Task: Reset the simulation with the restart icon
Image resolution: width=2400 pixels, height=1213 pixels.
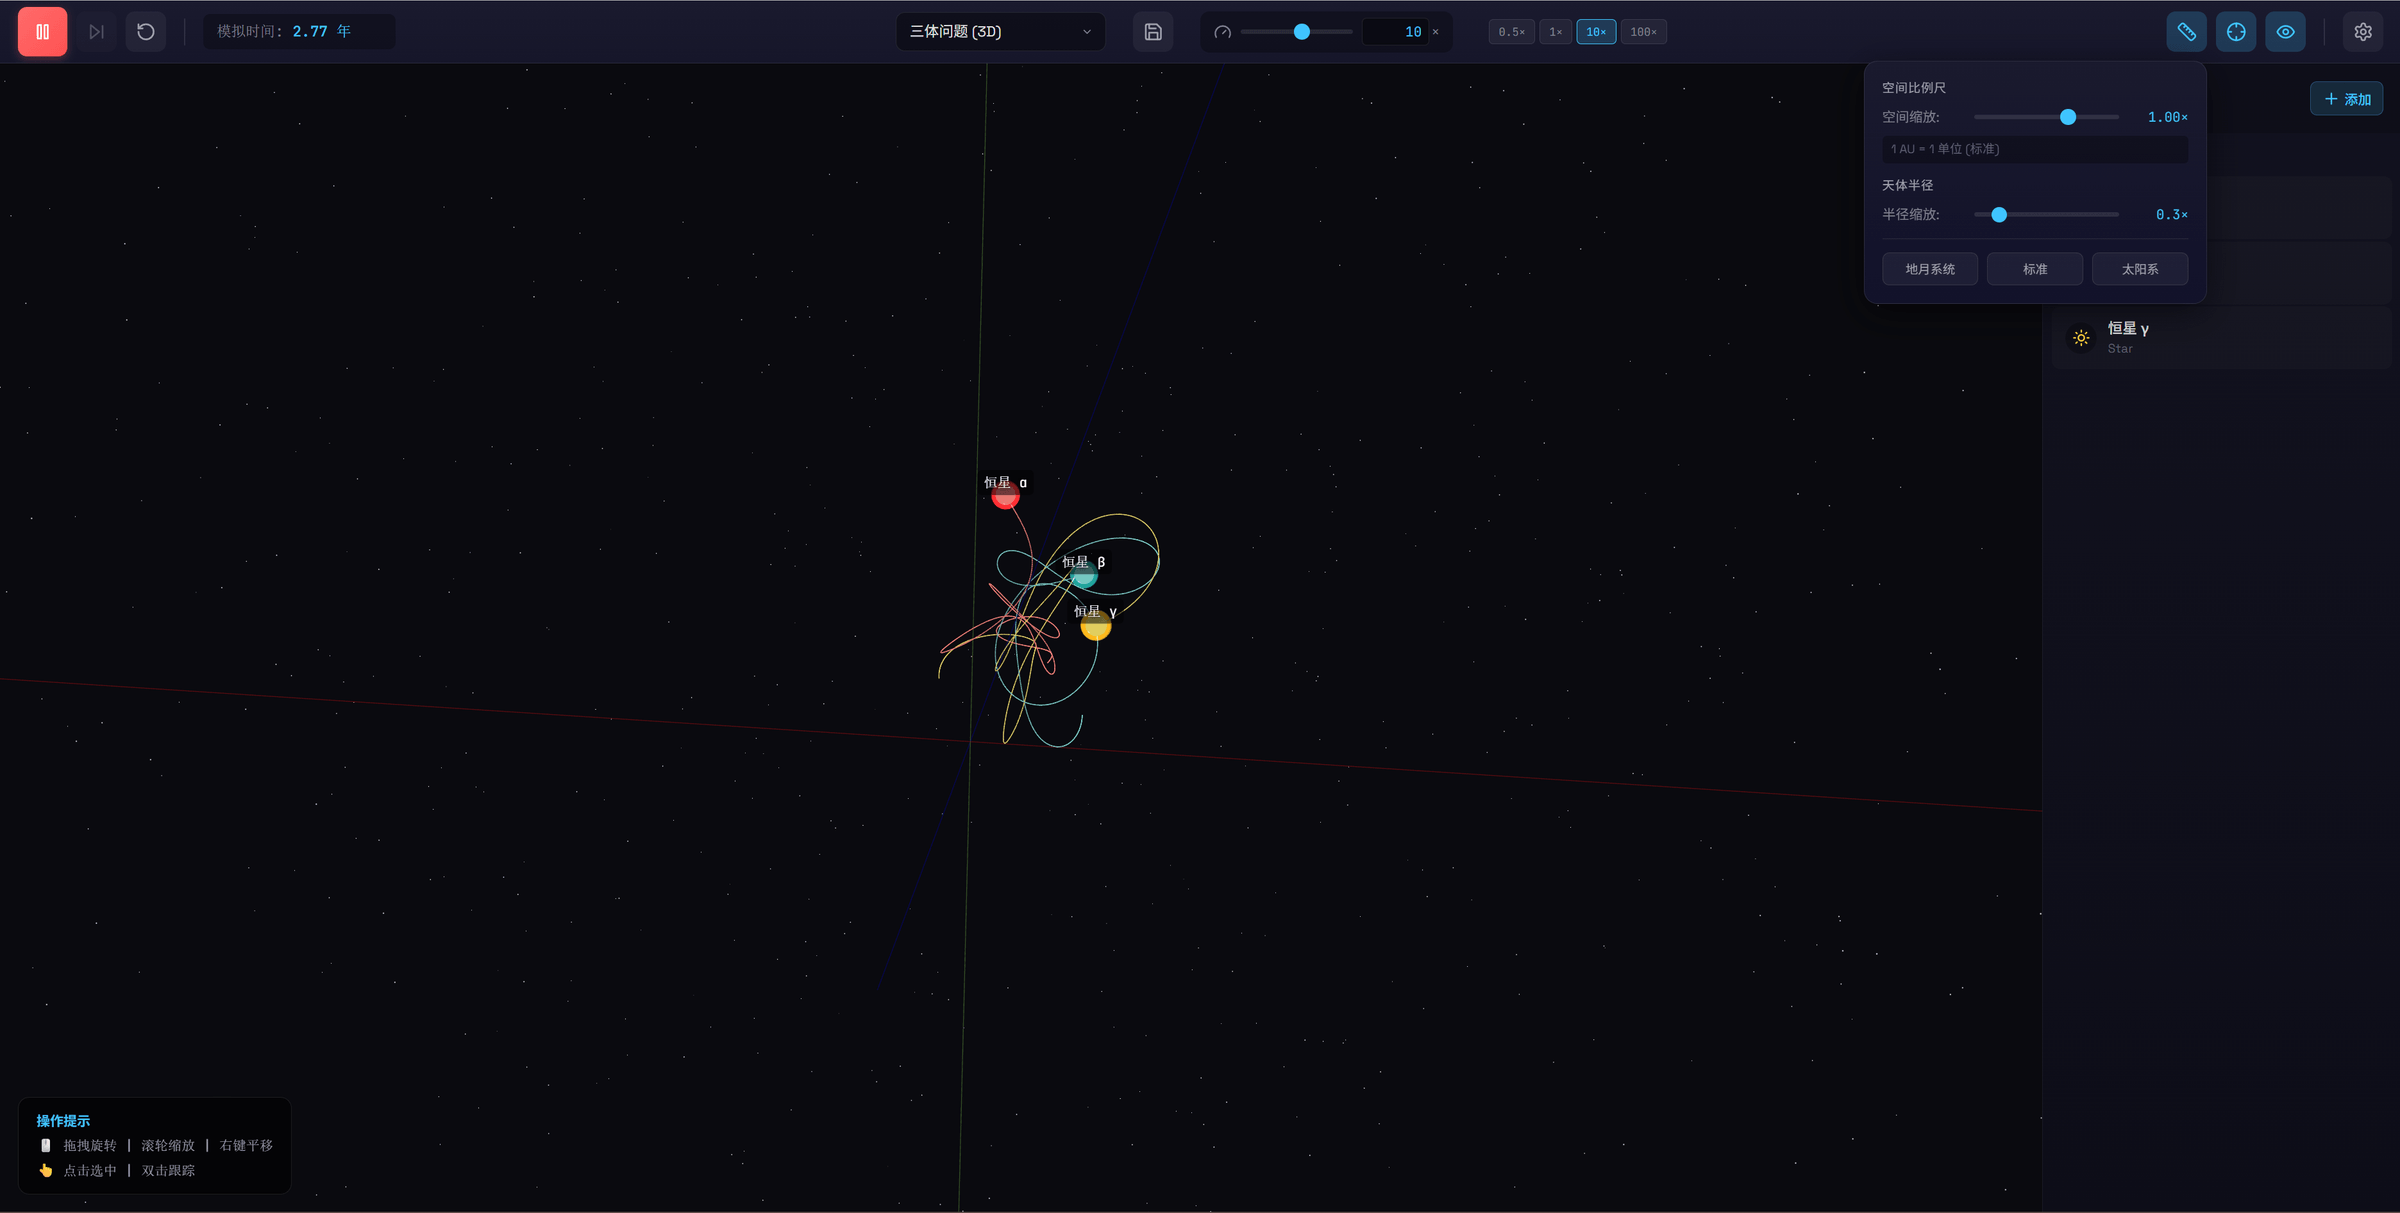Action: coord(146,32)
